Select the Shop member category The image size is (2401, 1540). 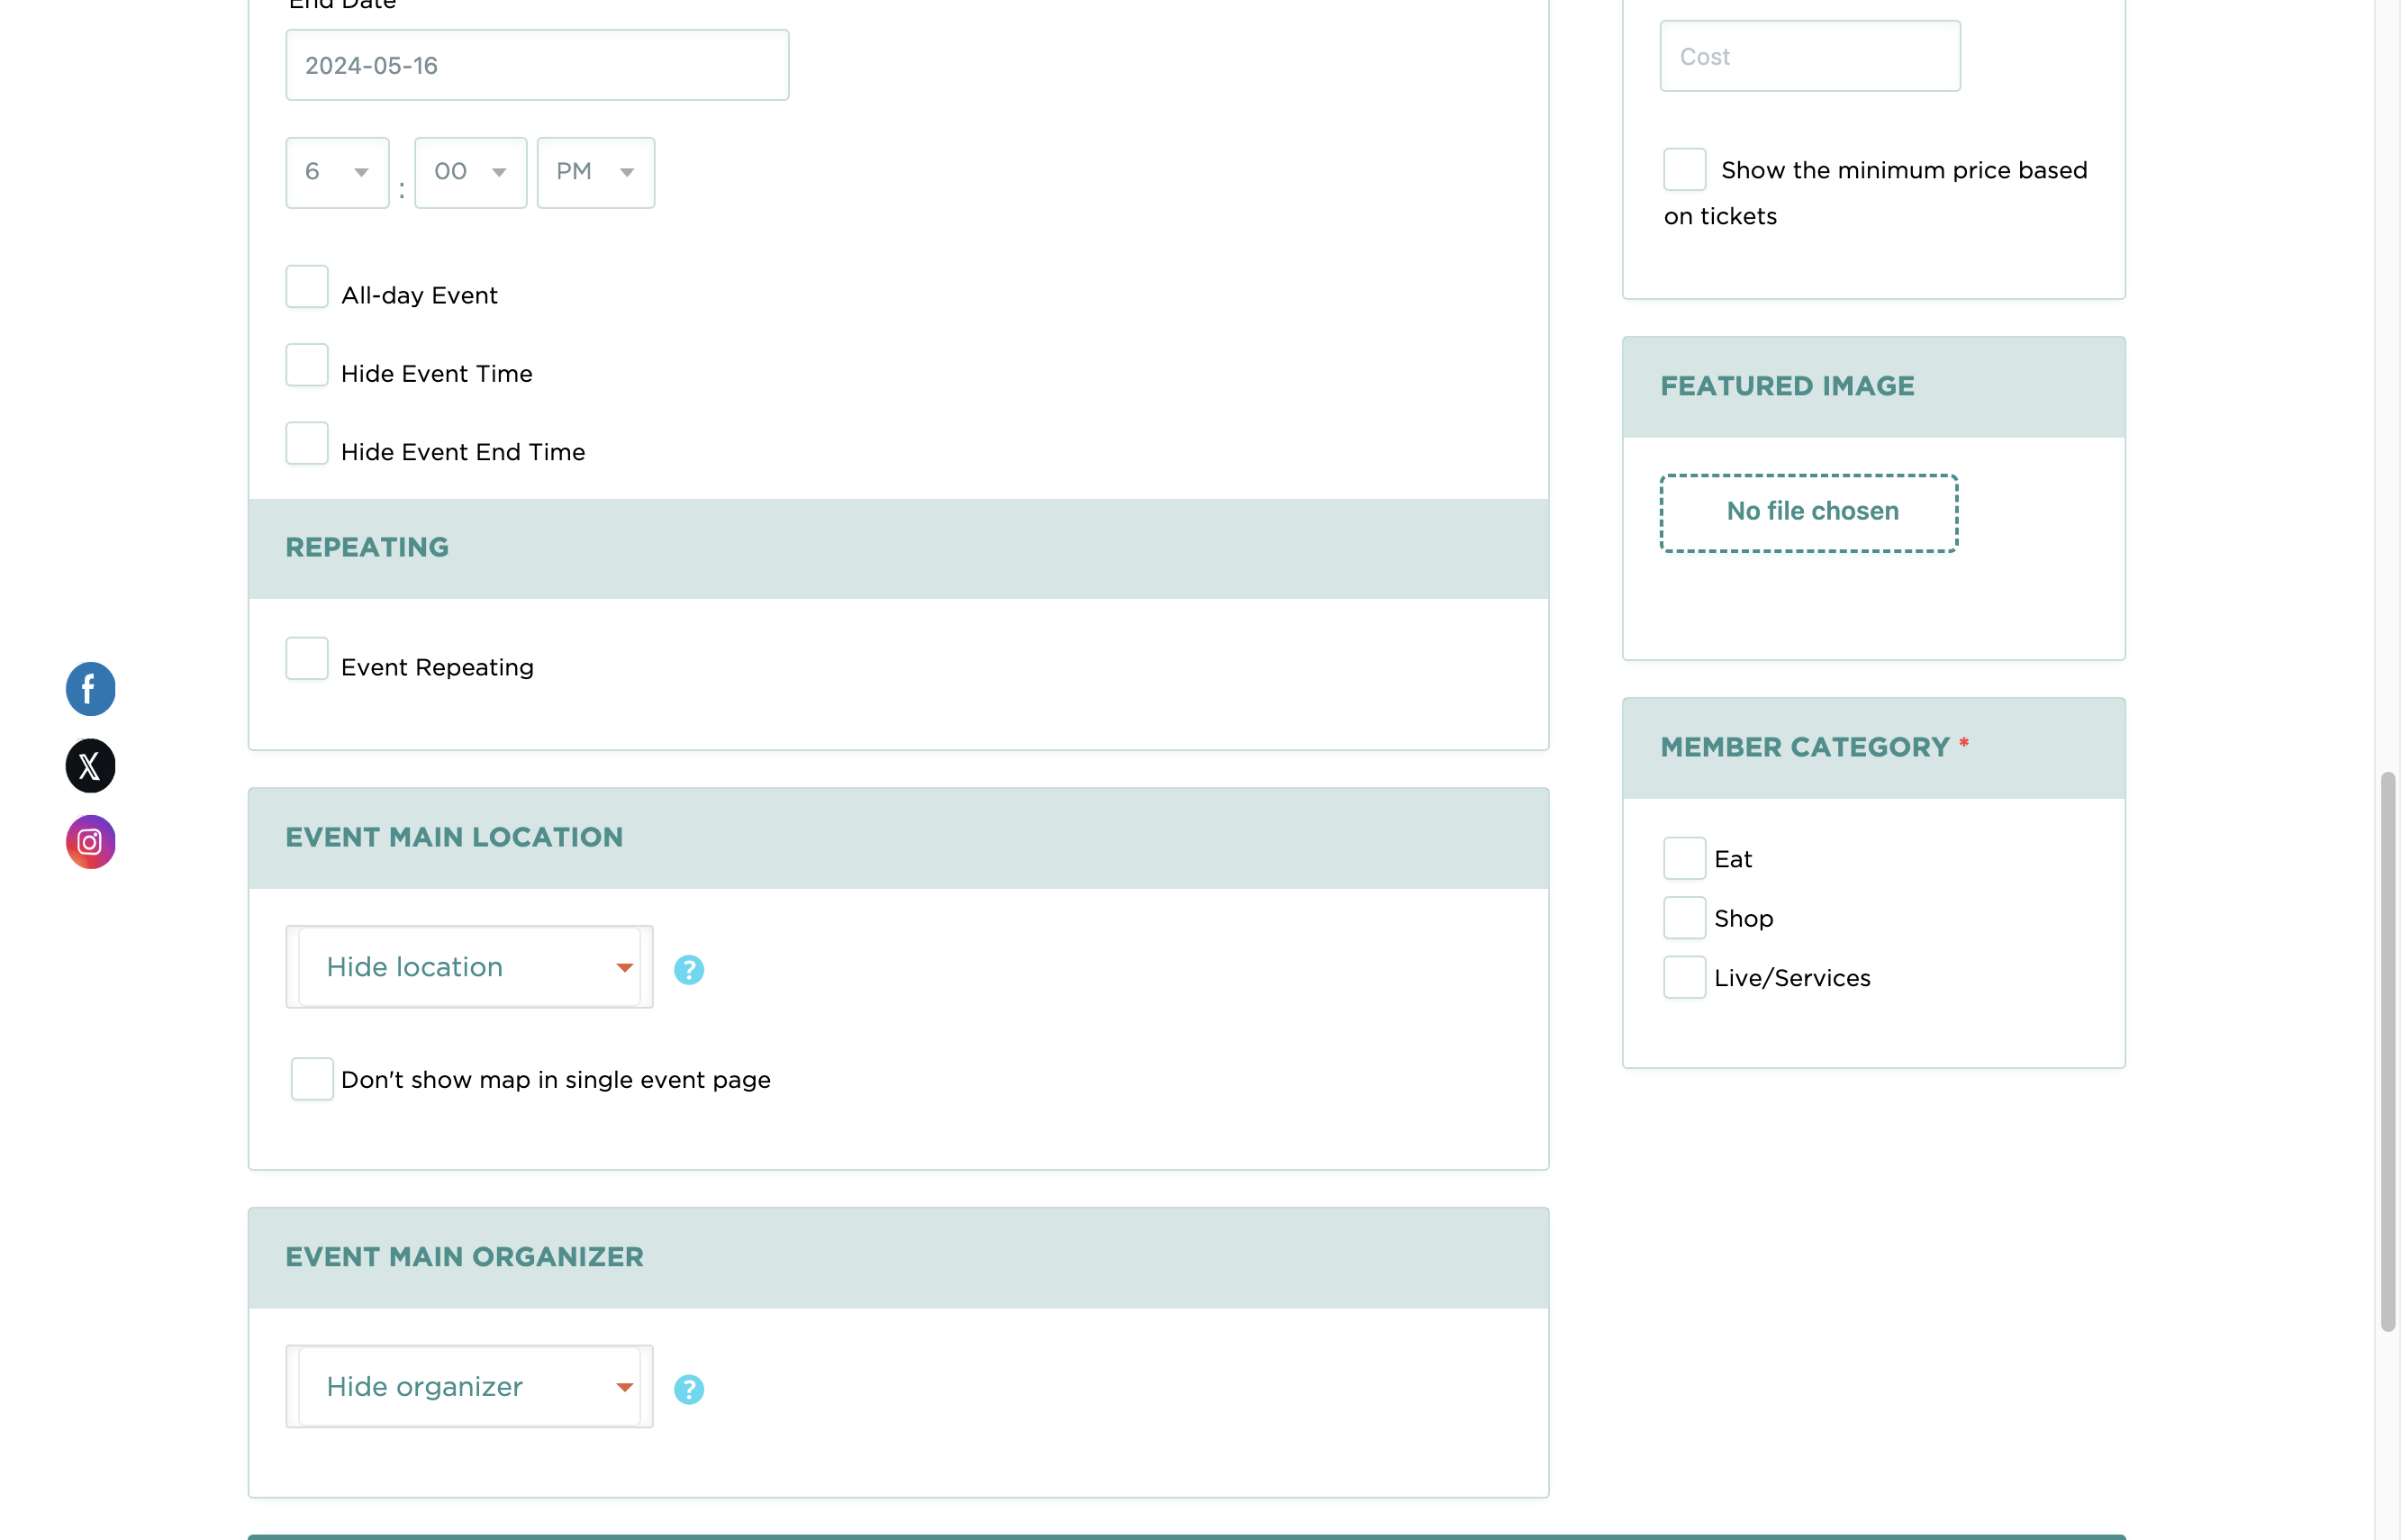click(x=1685, y=917)
